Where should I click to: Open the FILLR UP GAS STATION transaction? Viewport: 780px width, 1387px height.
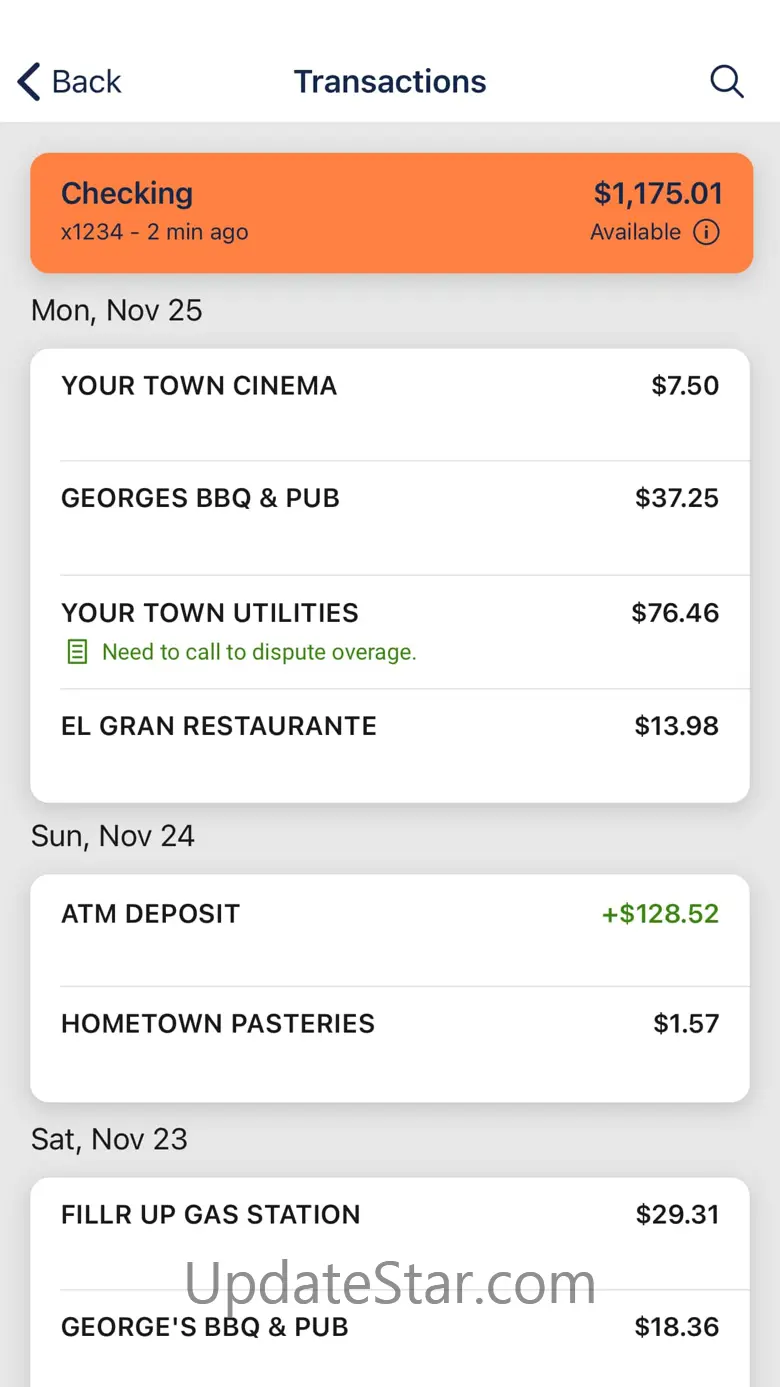[x=390, y=1234]
